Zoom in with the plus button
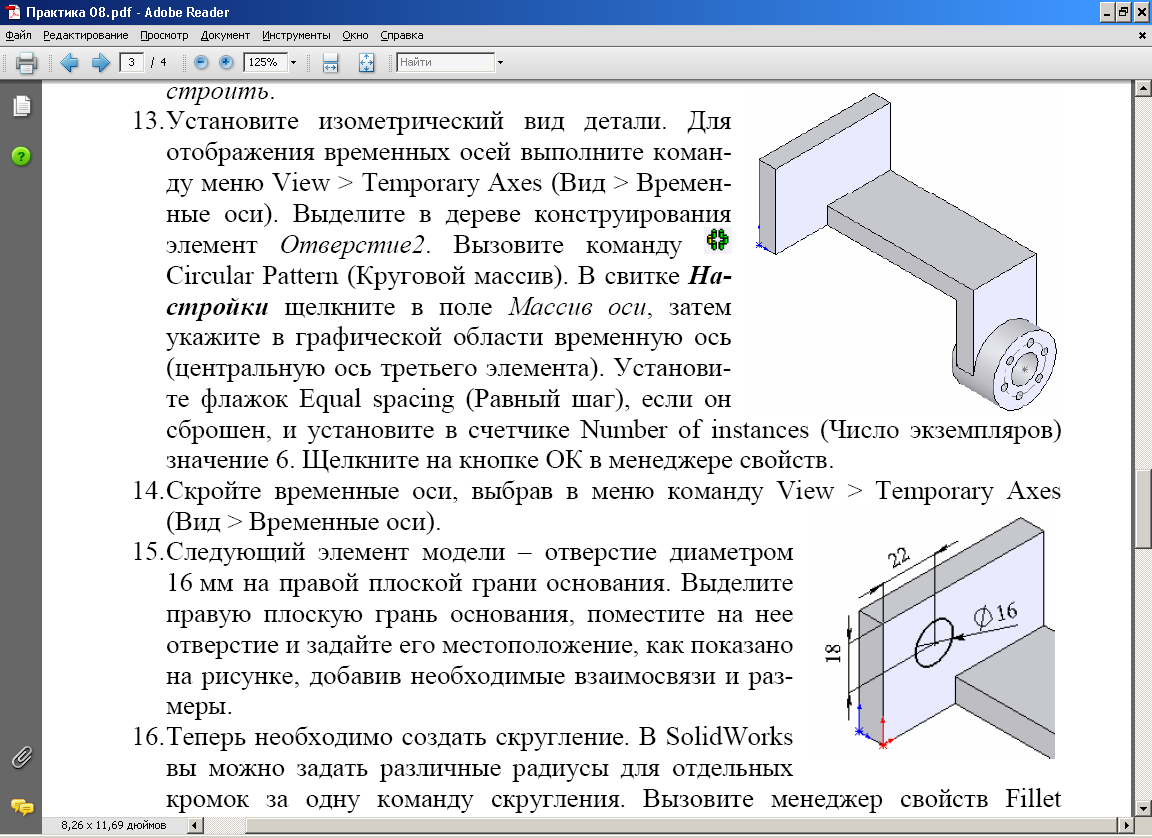This screenshot has height=838, width=1152. (x=226, y=63)
